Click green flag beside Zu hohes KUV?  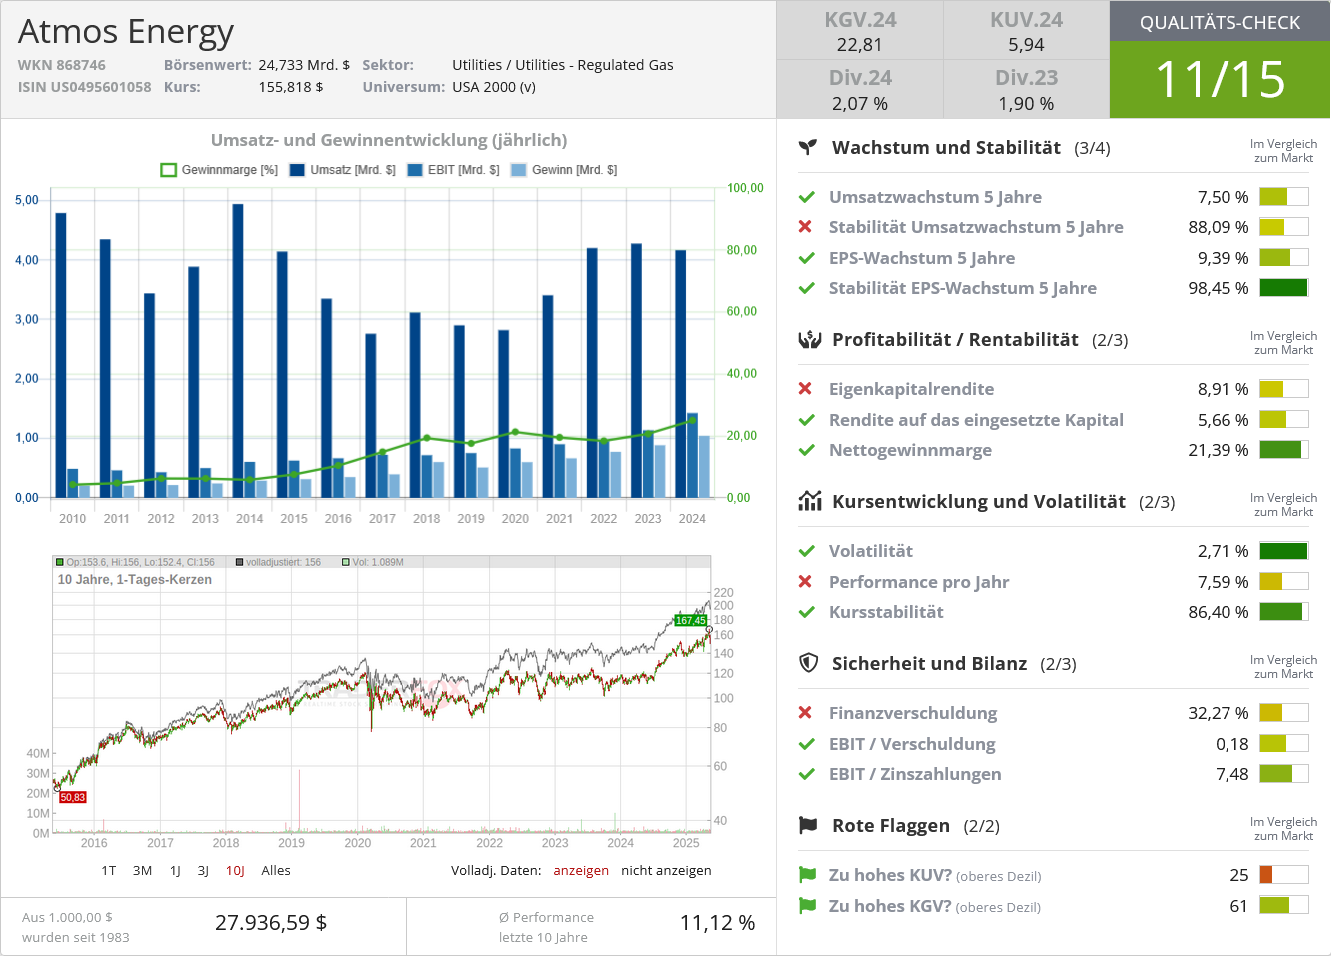point(807,875)
